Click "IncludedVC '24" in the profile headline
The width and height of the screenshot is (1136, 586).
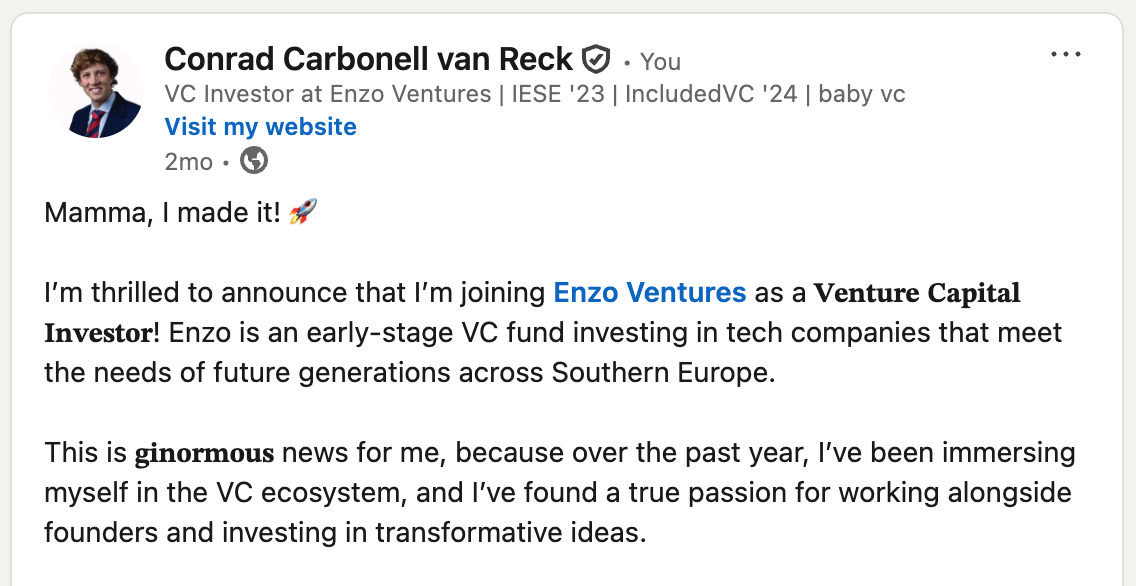point(711,94)
